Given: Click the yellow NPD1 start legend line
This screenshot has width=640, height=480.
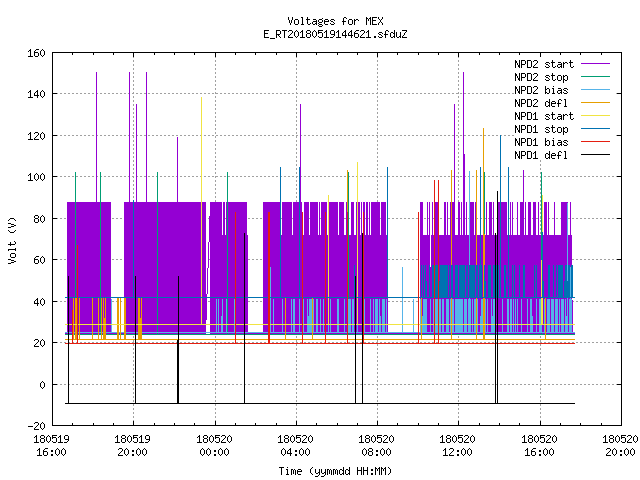Looking at the screenshot, I should 595,116.
